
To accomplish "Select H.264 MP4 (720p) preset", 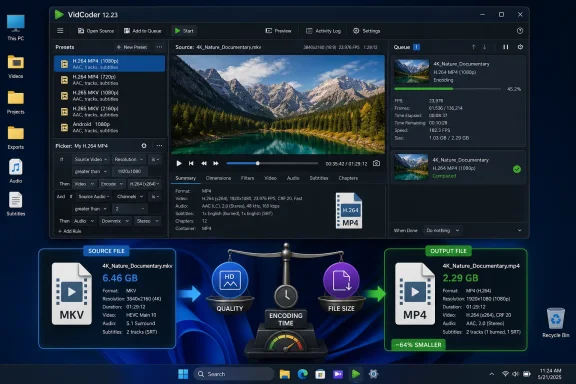I will pyautogui.click(x=109, y=80).
